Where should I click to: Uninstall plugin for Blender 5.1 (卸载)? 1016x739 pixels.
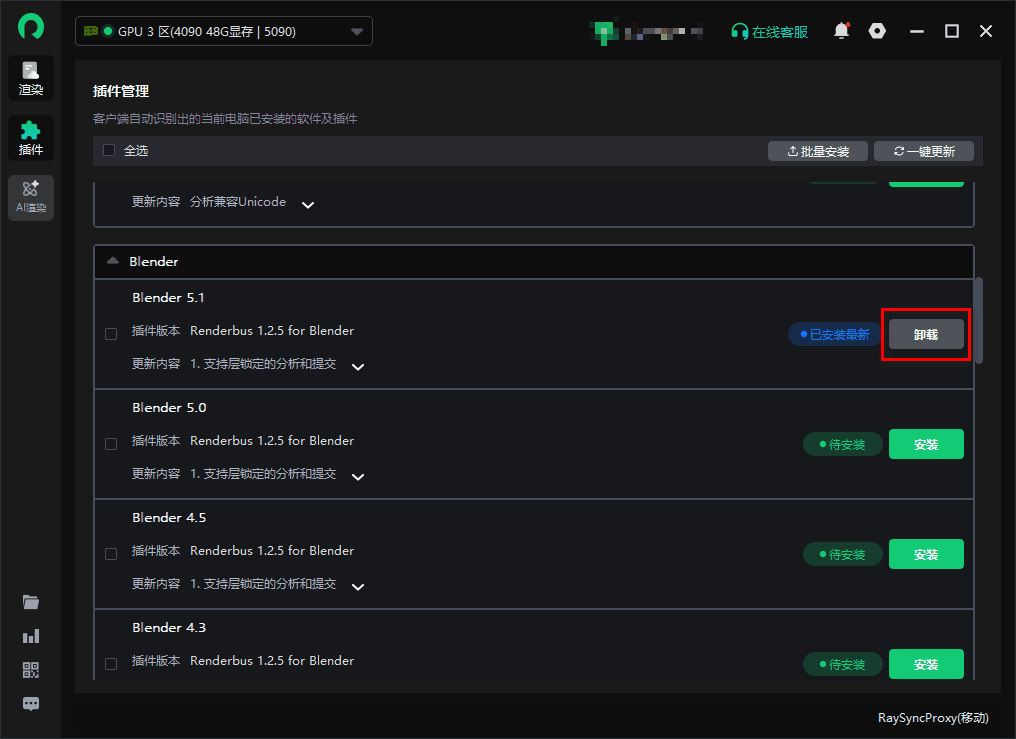click(x=926, y=334)
